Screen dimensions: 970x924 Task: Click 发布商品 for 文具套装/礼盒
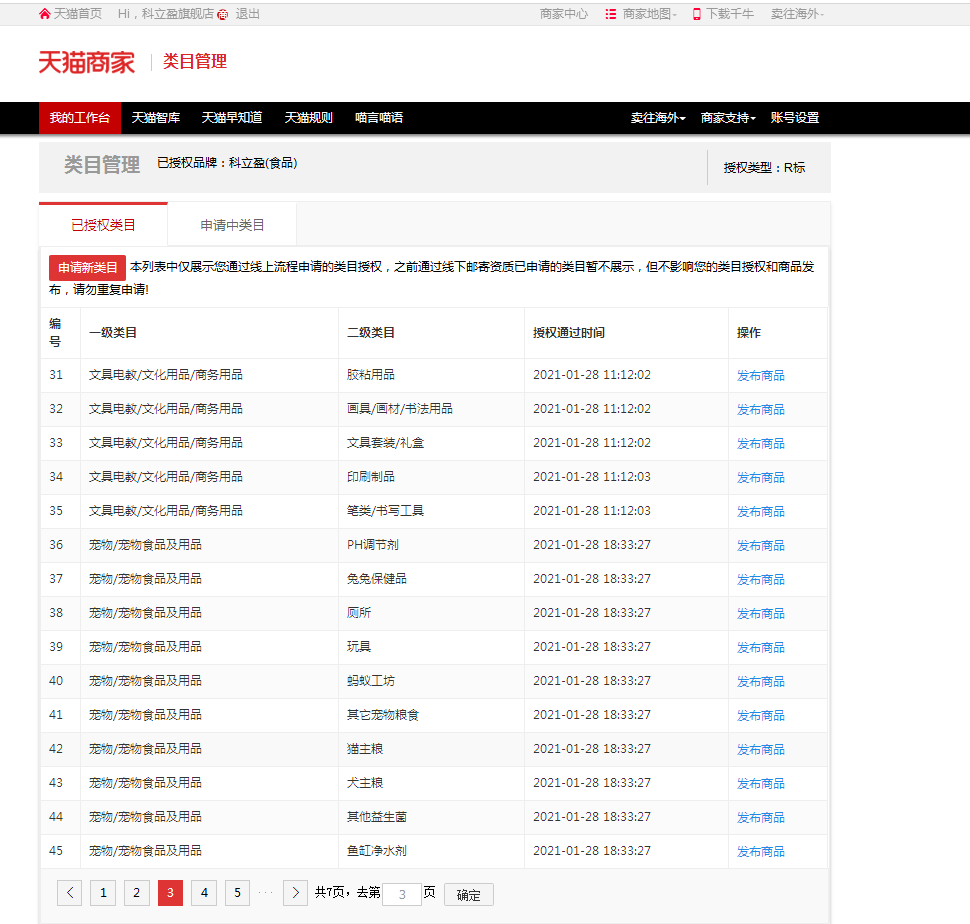(x=760, y=443)
